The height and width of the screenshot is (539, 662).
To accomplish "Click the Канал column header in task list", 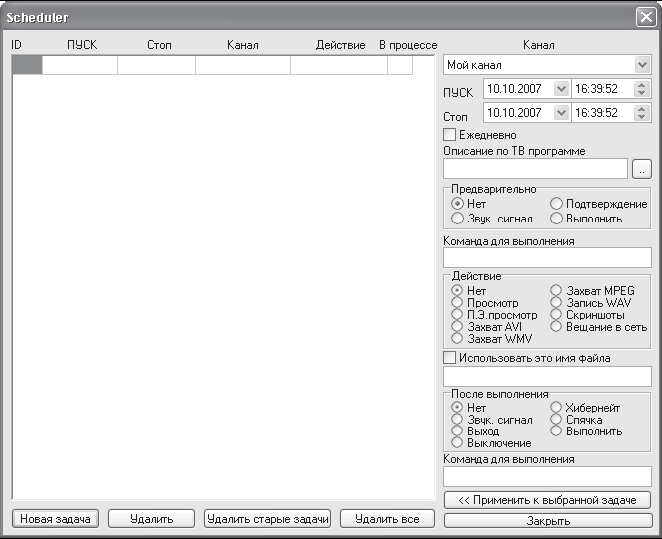I will coord(243,45).
